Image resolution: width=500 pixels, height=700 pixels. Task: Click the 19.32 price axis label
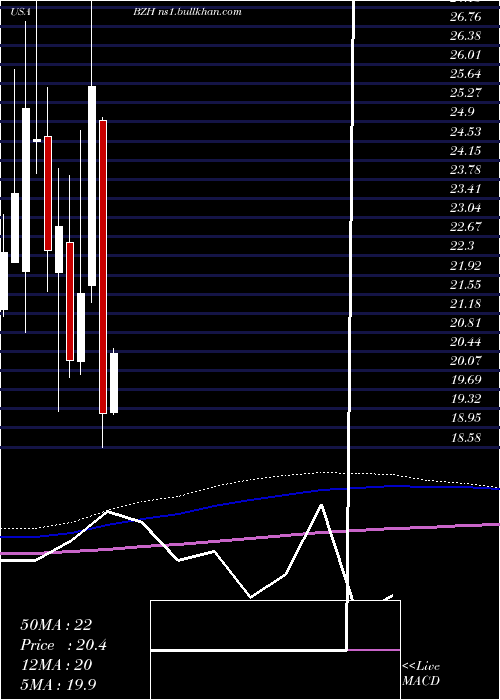tap(466, 399)
